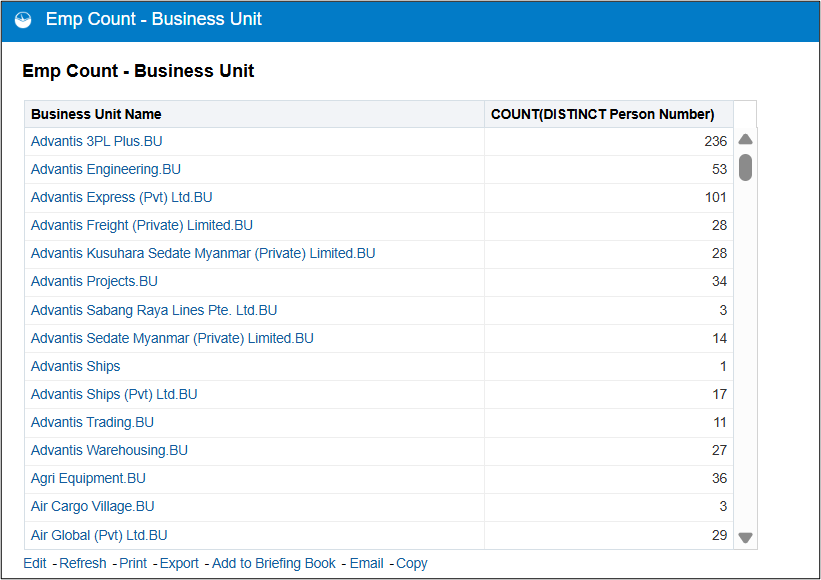Click the header icon beside Emp Count title
Screen dimensions: 821x580
click(23, 20)
